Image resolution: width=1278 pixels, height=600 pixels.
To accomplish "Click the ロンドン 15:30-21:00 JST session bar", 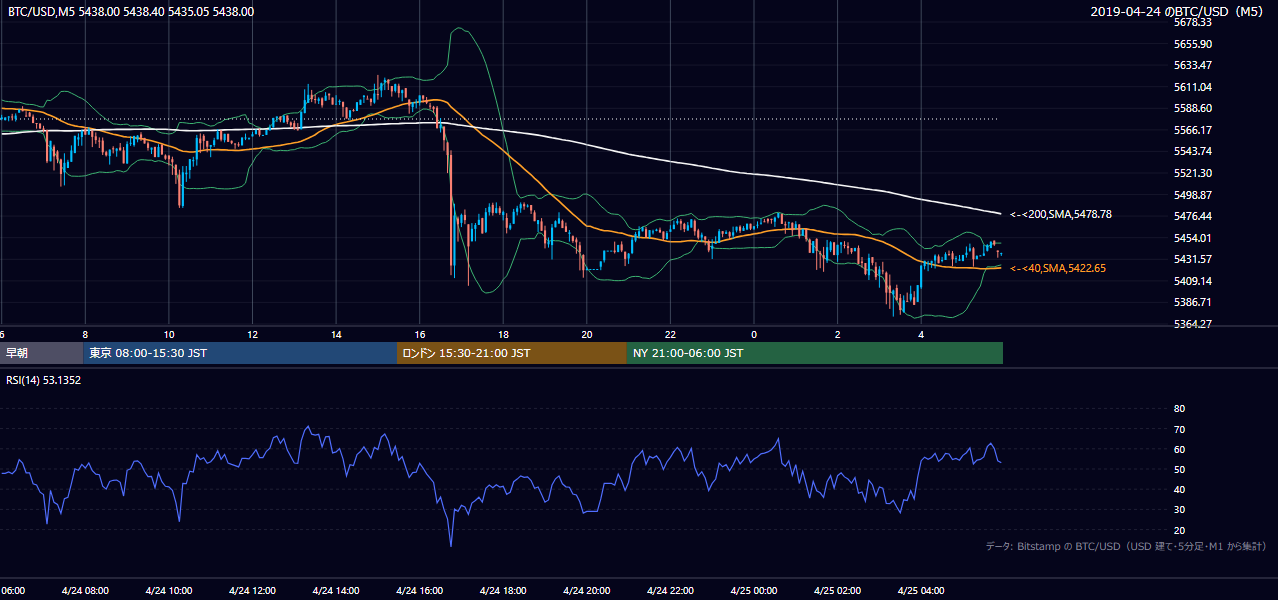I will point(512,353).
